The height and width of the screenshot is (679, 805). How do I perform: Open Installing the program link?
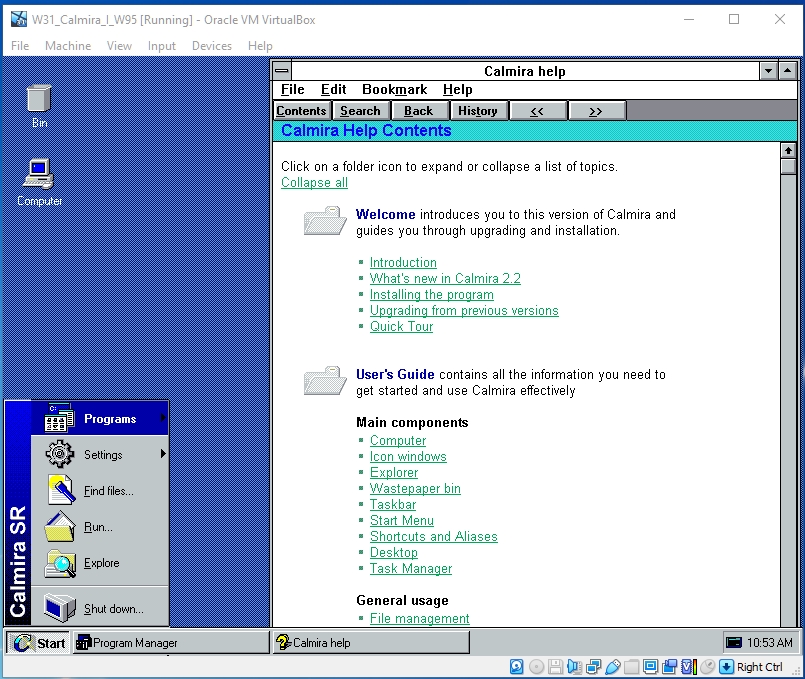click(x=432, y=295)
